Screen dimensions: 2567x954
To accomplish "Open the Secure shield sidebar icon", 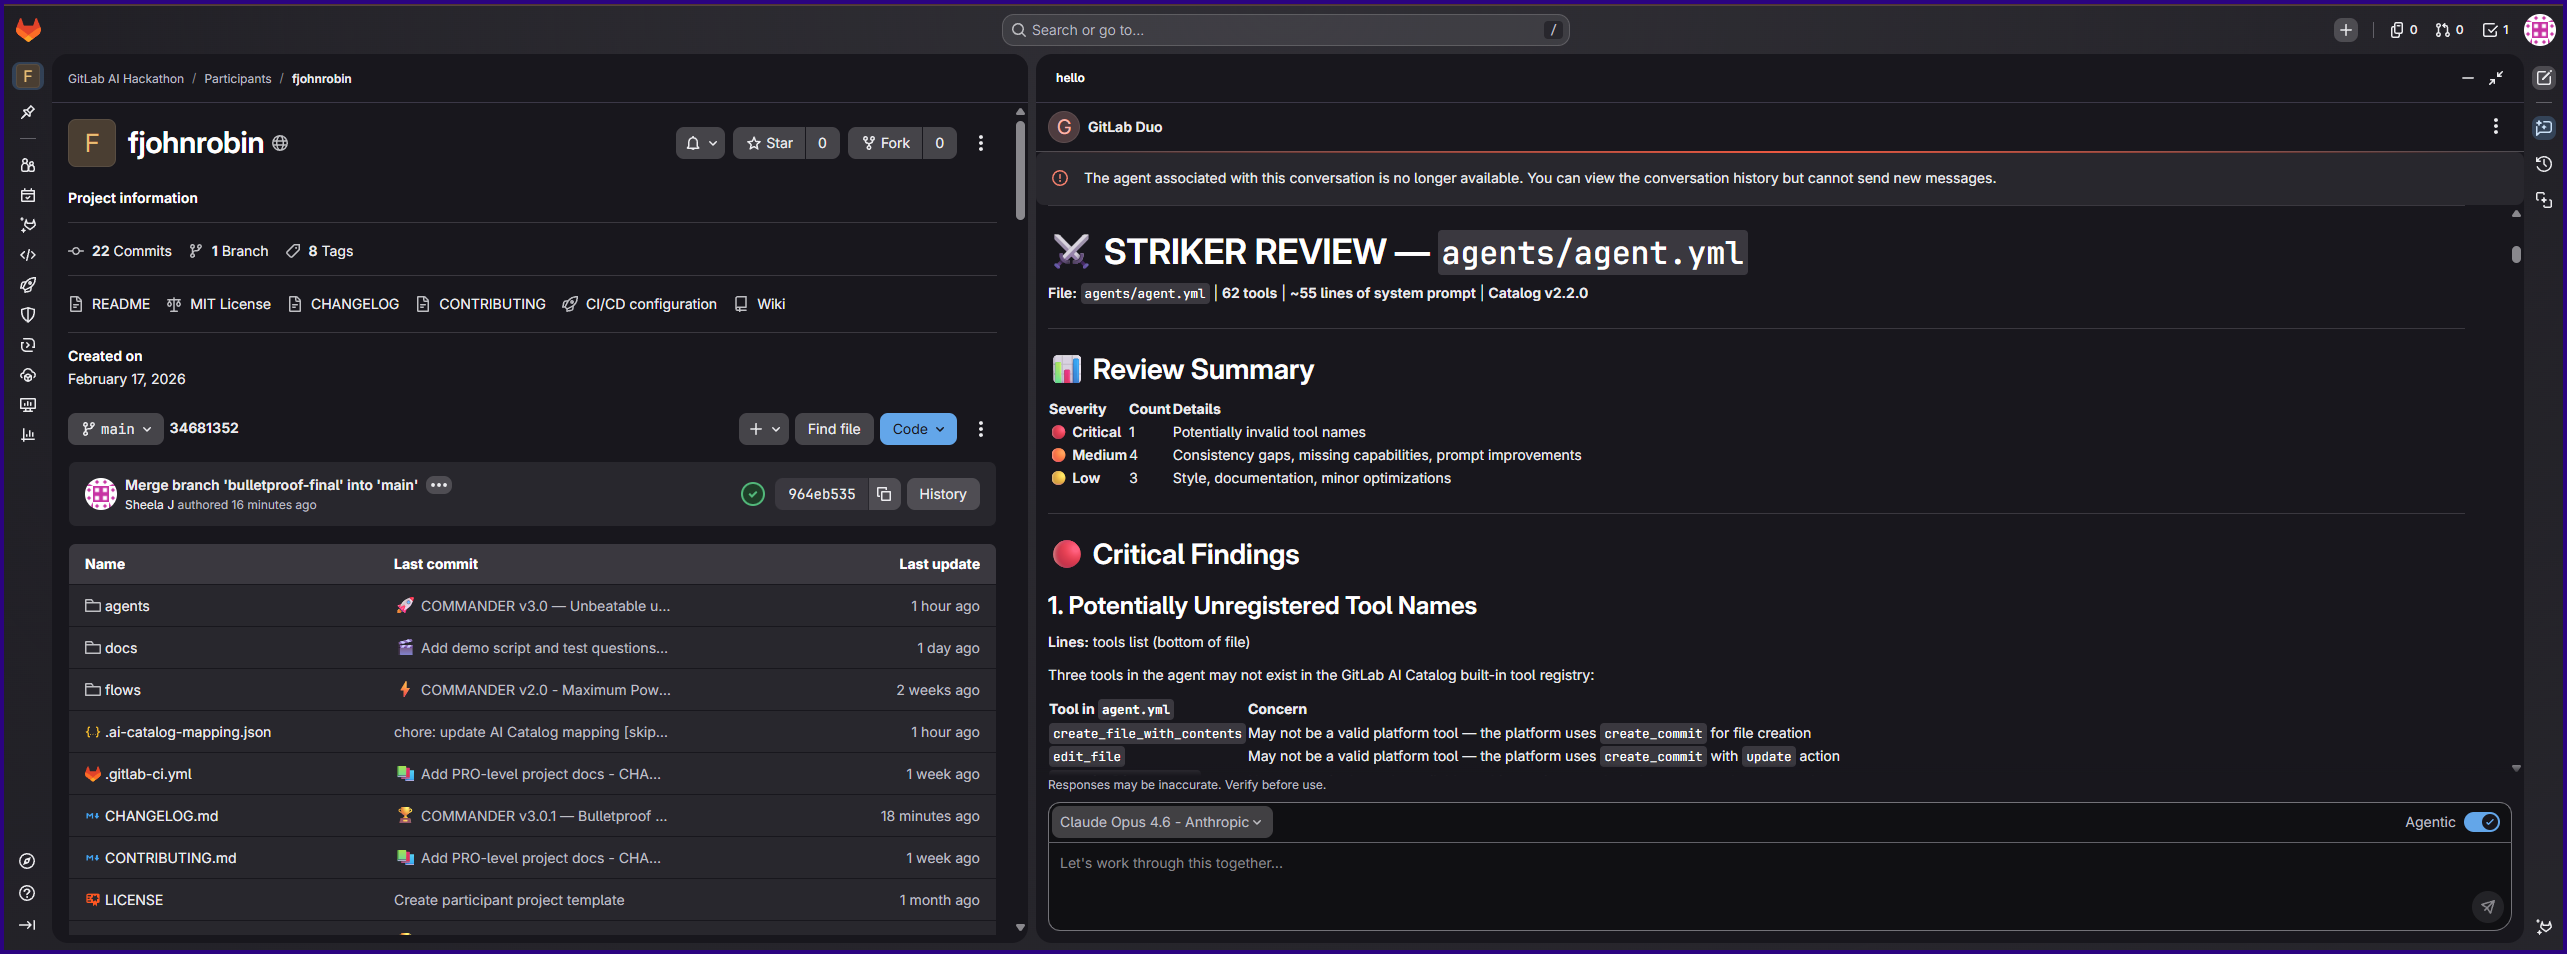I will [x=28, y=315].
